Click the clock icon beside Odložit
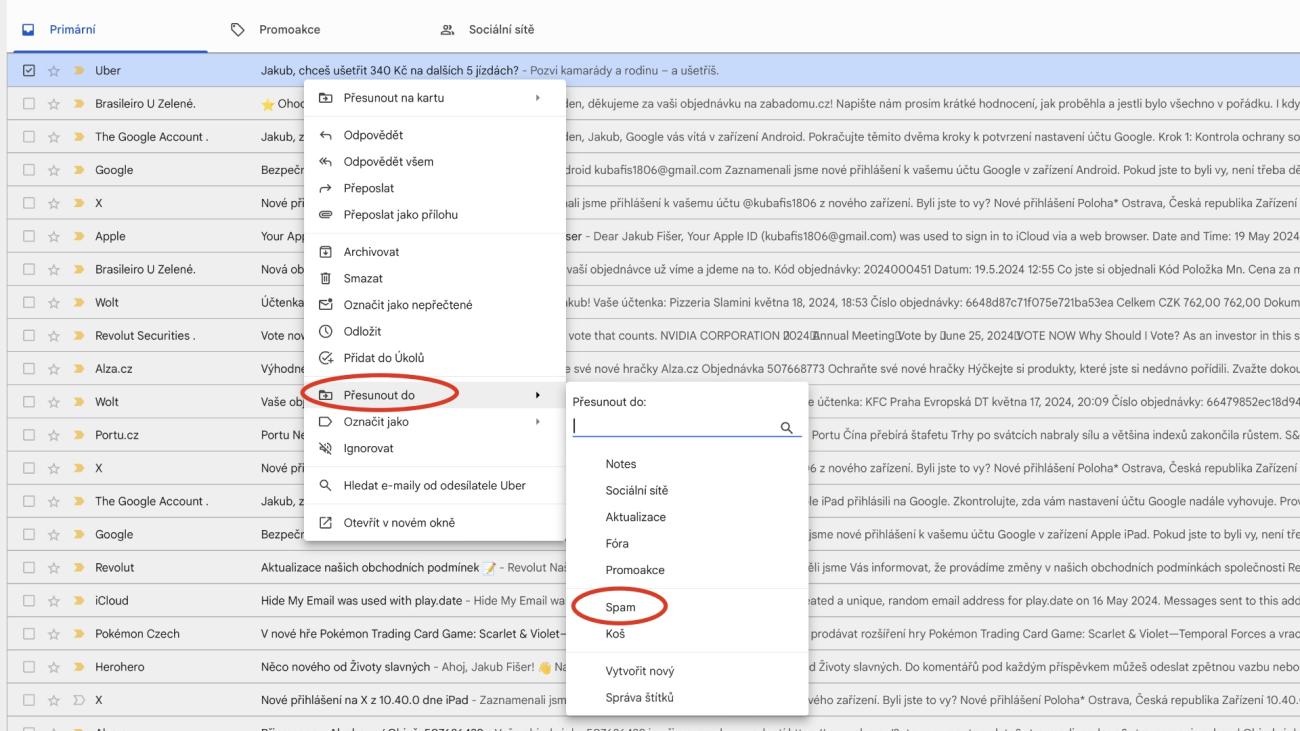The height and width of the screenshot is (731, 1300). 325,331
